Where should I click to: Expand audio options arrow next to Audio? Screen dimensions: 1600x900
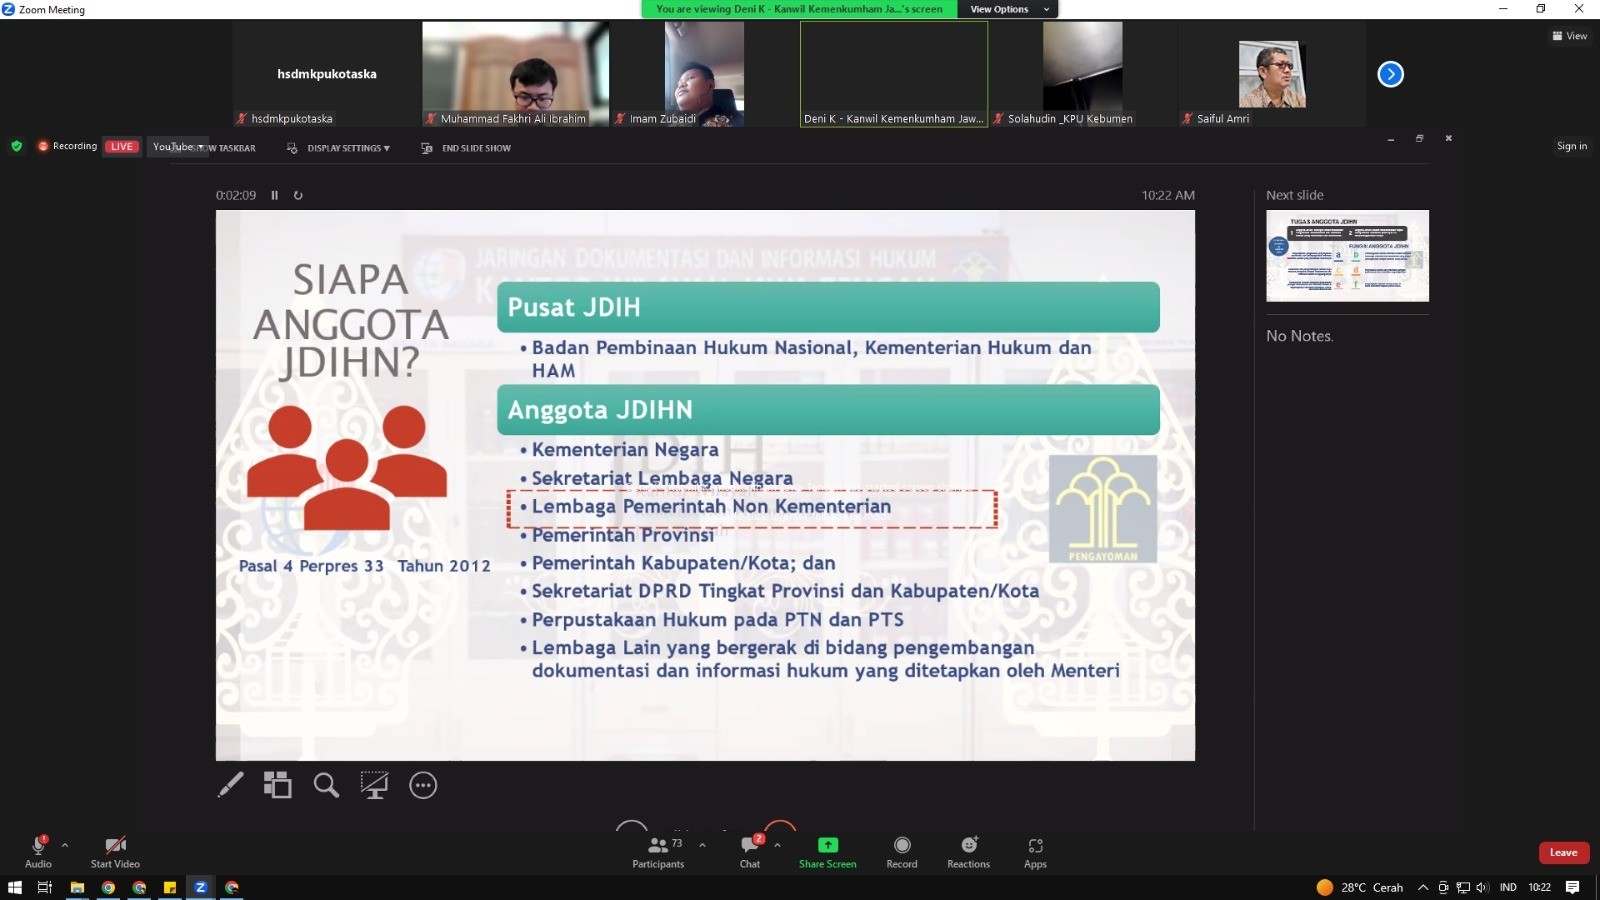pyautogui.click(x=65, y=845)
